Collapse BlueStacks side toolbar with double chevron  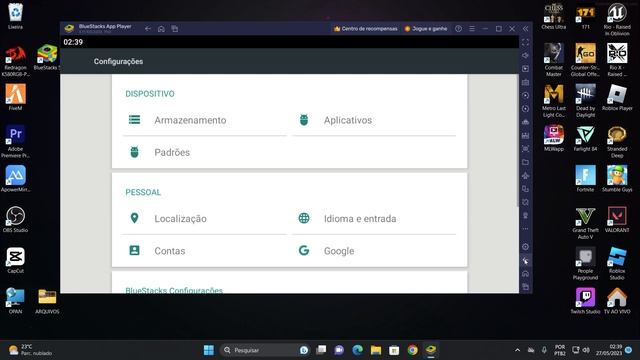click(526, 29)
